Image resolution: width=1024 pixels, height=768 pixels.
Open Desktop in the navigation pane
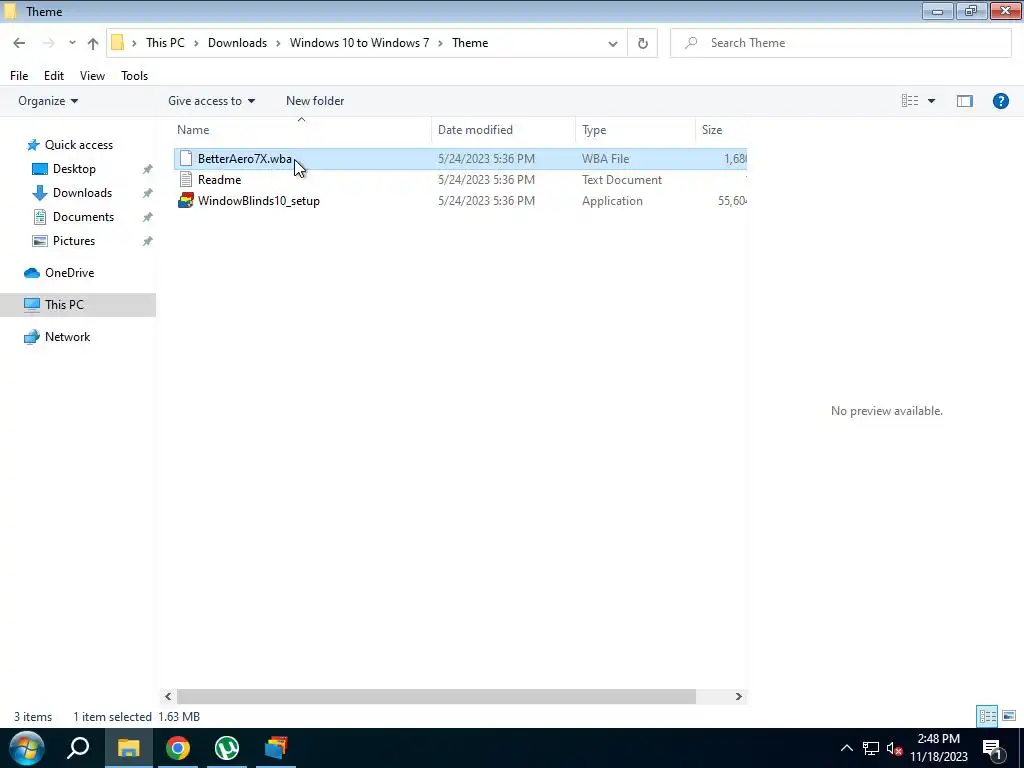[74, 169]
